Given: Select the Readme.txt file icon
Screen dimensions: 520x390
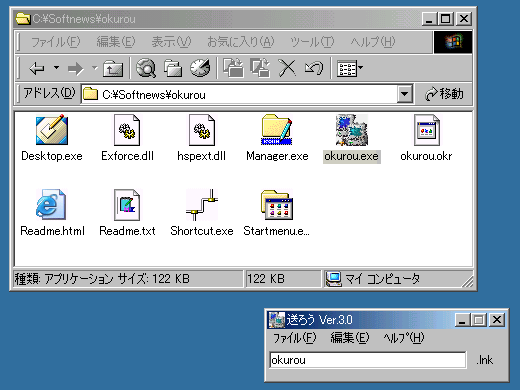Looking at the screenshot, I should 127,205.
